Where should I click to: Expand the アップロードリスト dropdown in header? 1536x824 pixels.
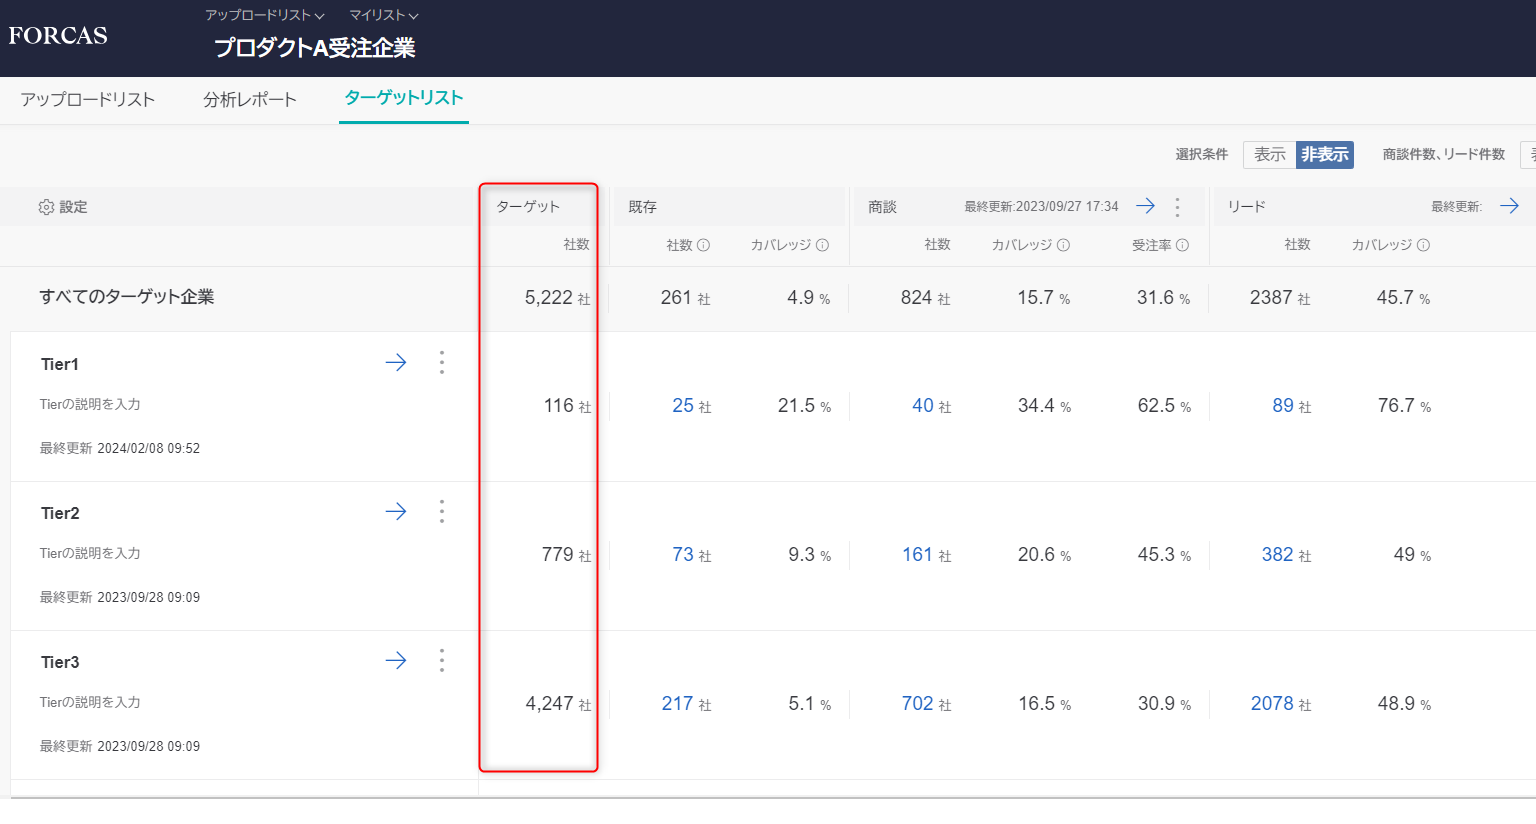click(264, 15)
